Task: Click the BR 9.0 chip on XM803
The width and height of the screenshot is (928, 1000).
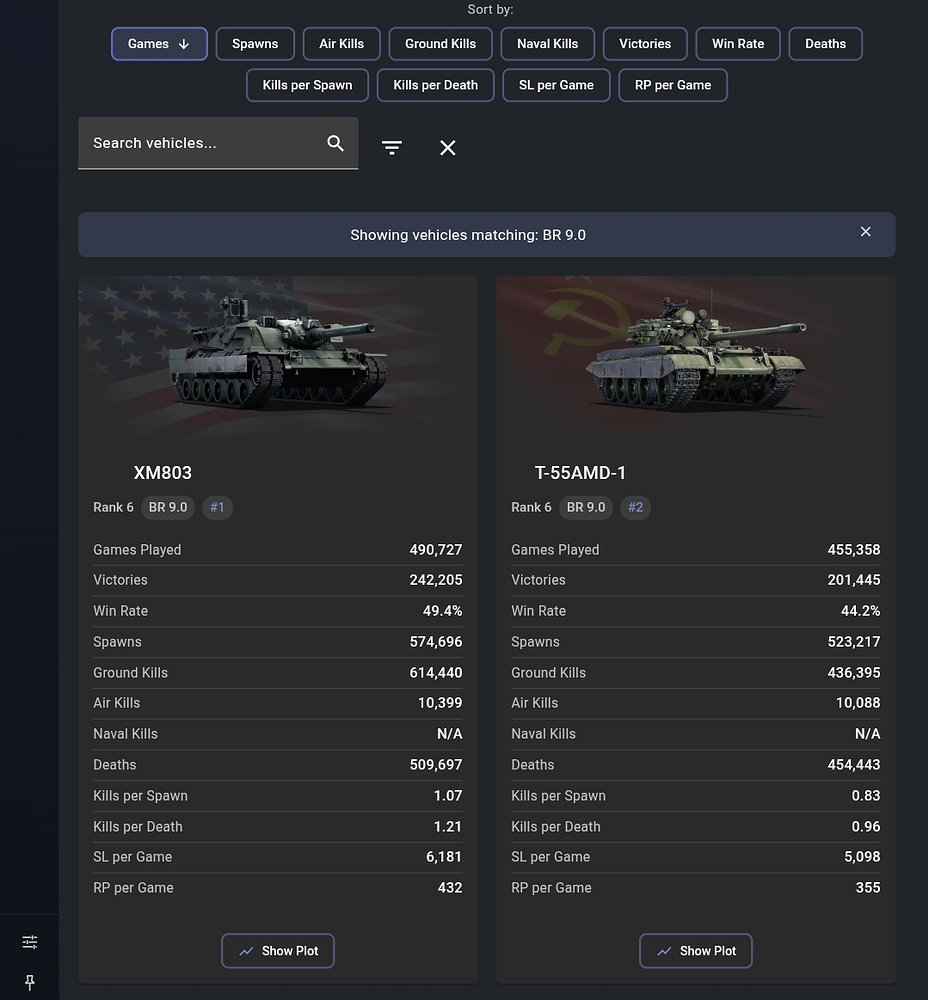Action: click(x=168, y=508)
